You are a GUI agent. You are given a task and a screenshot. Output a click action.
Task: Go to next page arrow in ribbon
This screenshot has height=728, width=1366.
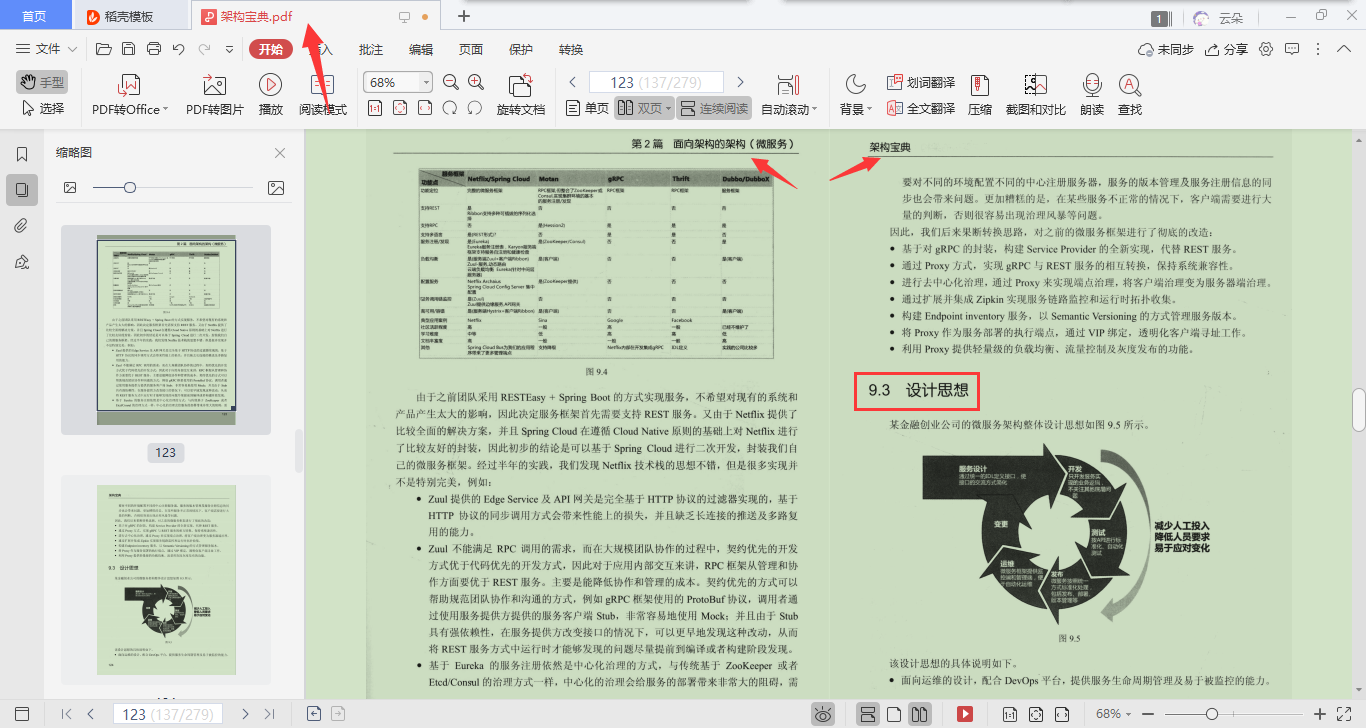[x=740, y=82]
